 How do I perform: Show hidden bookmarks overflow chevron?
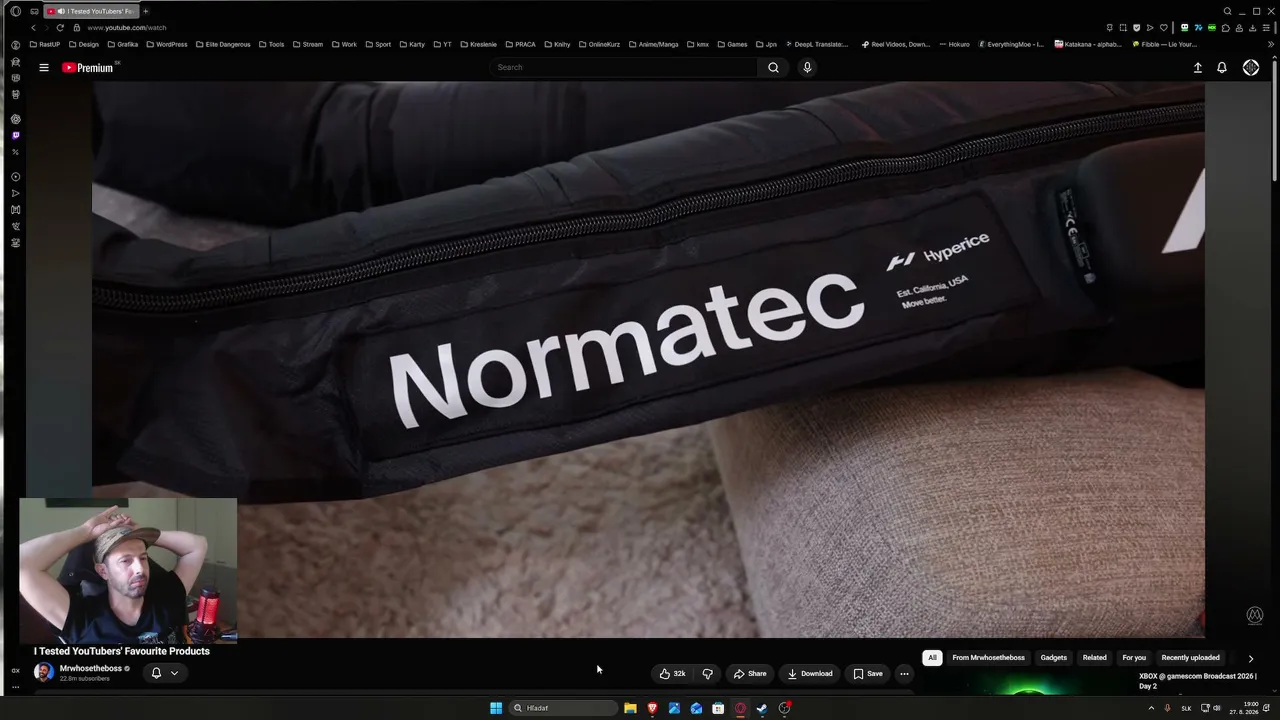pos(1271,44)
